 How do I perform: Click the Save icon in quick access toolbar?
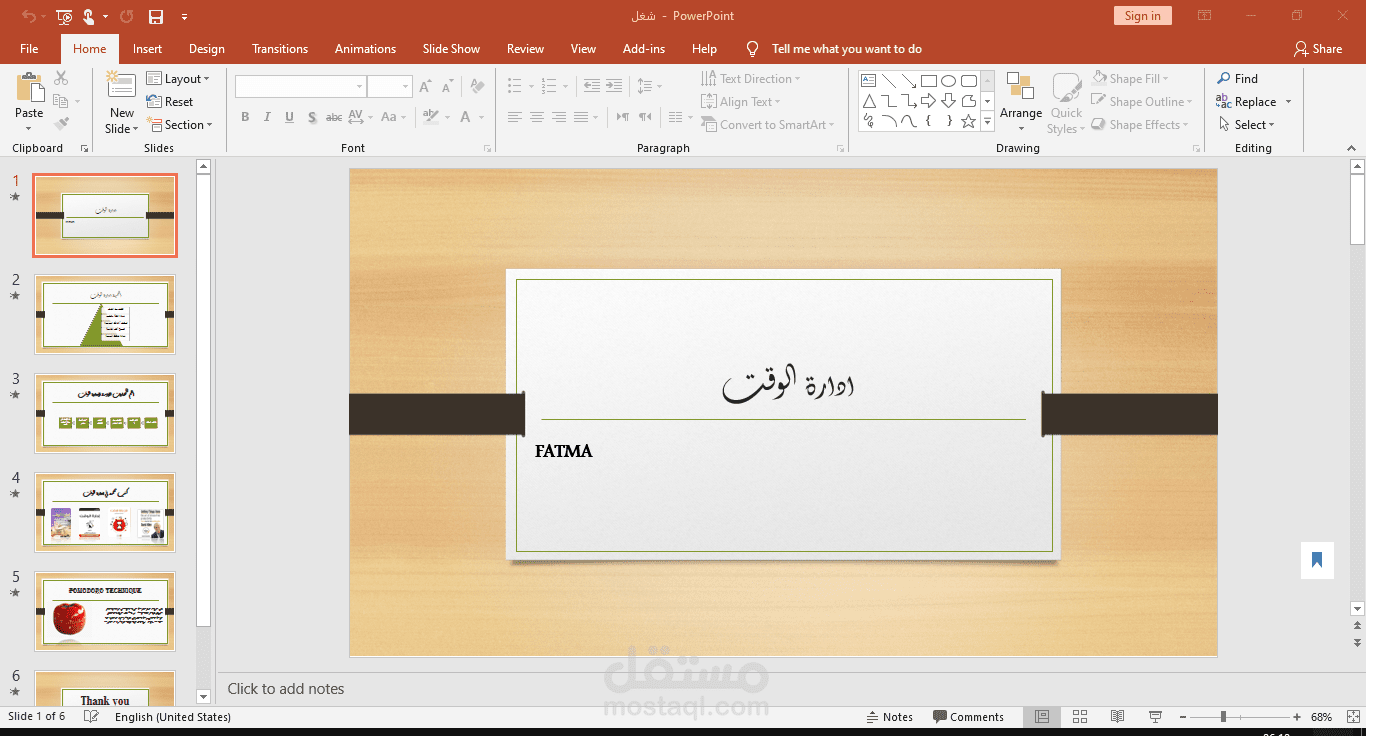pos(155,16)
